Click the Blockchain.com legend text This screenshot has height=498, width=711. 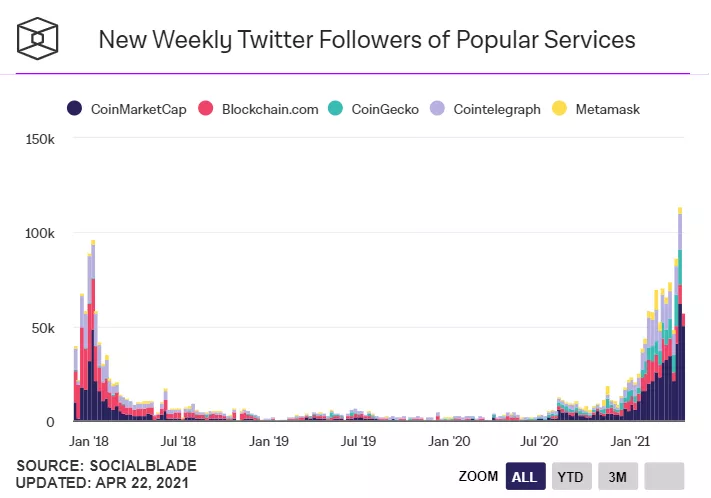(270, 109)
